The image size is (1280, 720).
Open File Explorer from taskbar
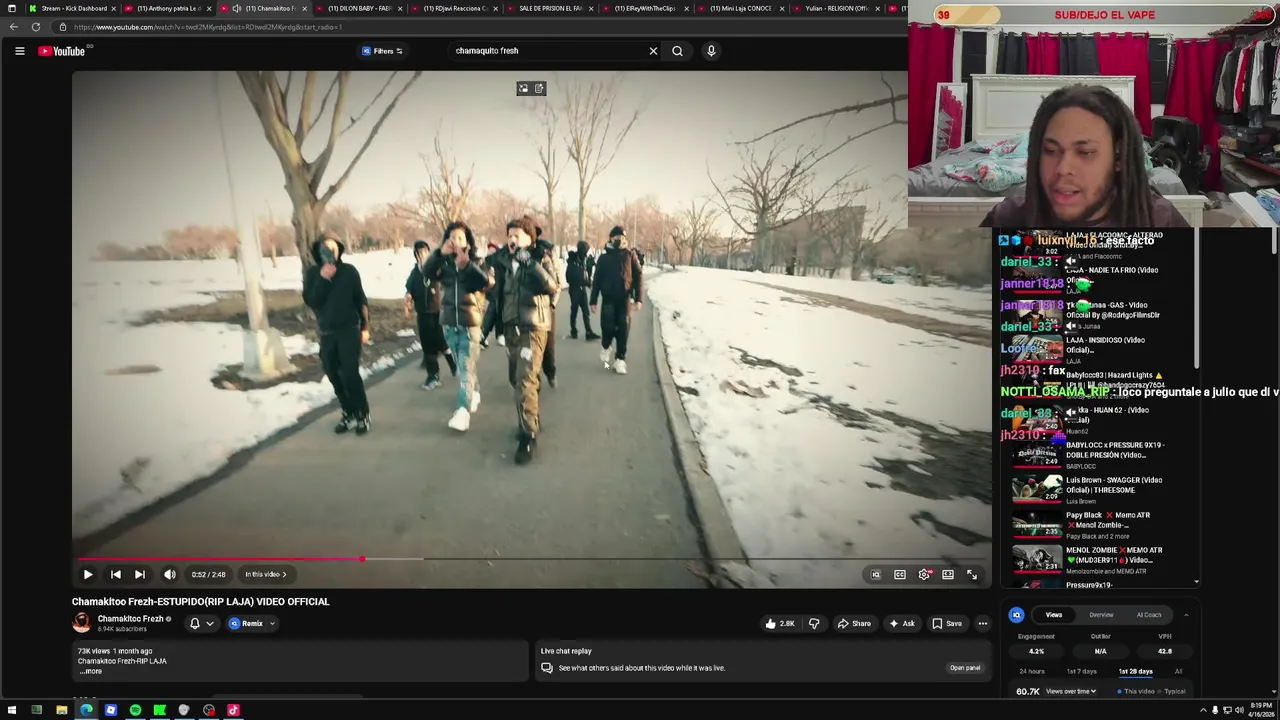pyautogui.click(x=61, y=711)
